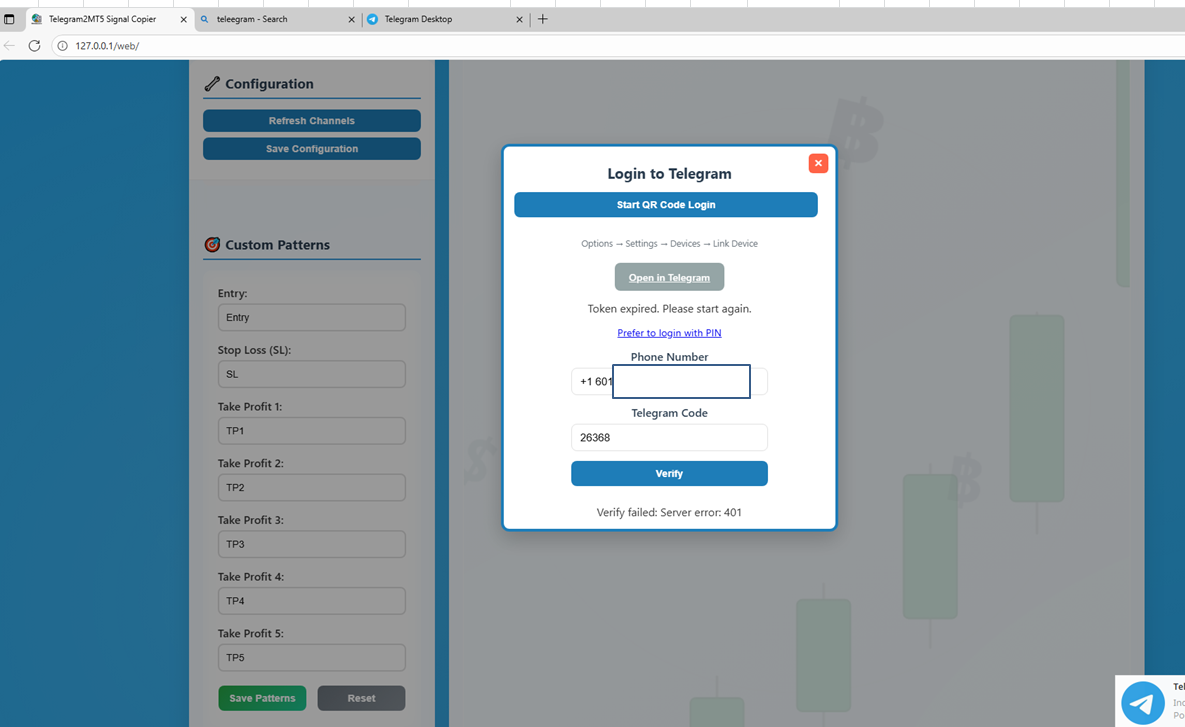Click the browser reload icon
This screenshot has height=727, width=1185.
click(x=34, y=46)
